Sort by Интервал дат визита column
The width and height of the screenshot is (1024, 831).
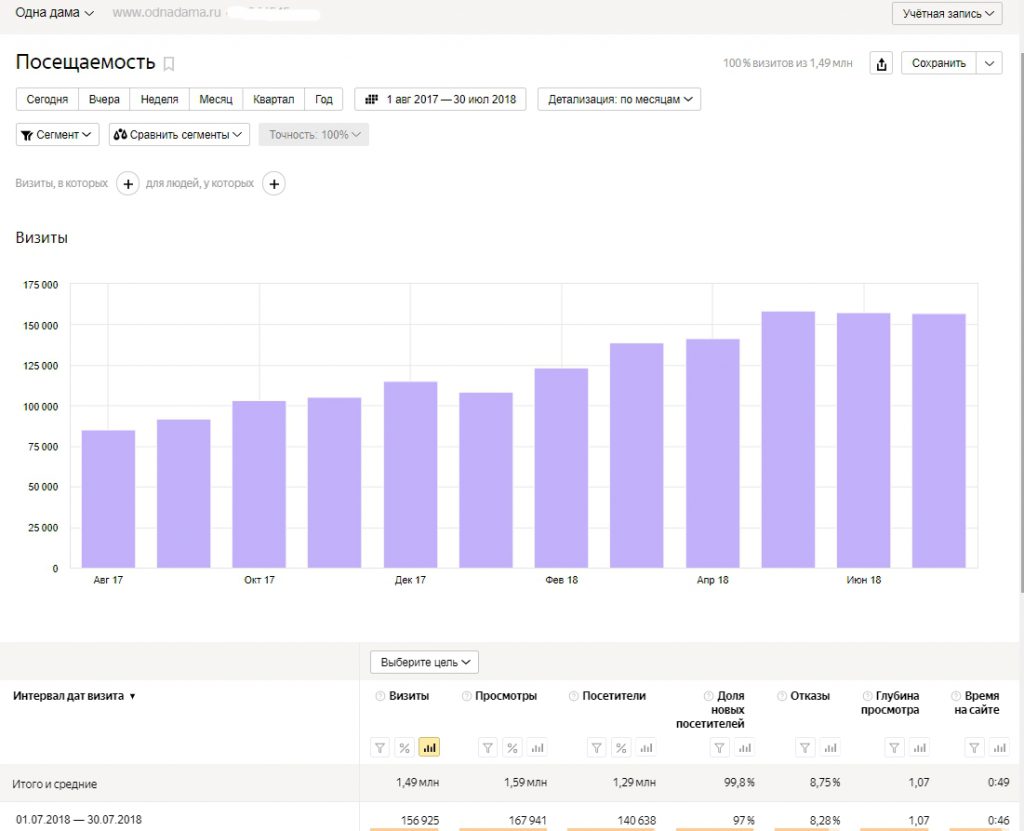click(74, 696)
